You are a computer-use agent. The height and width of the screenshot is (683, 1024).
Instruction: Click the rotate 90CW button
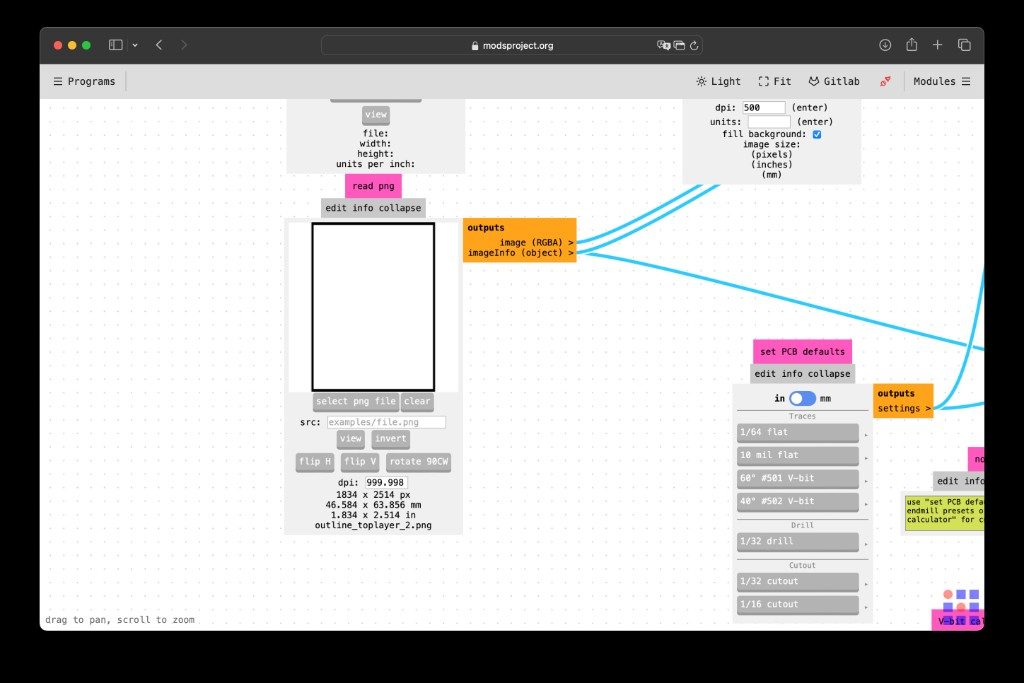(419, 462)
